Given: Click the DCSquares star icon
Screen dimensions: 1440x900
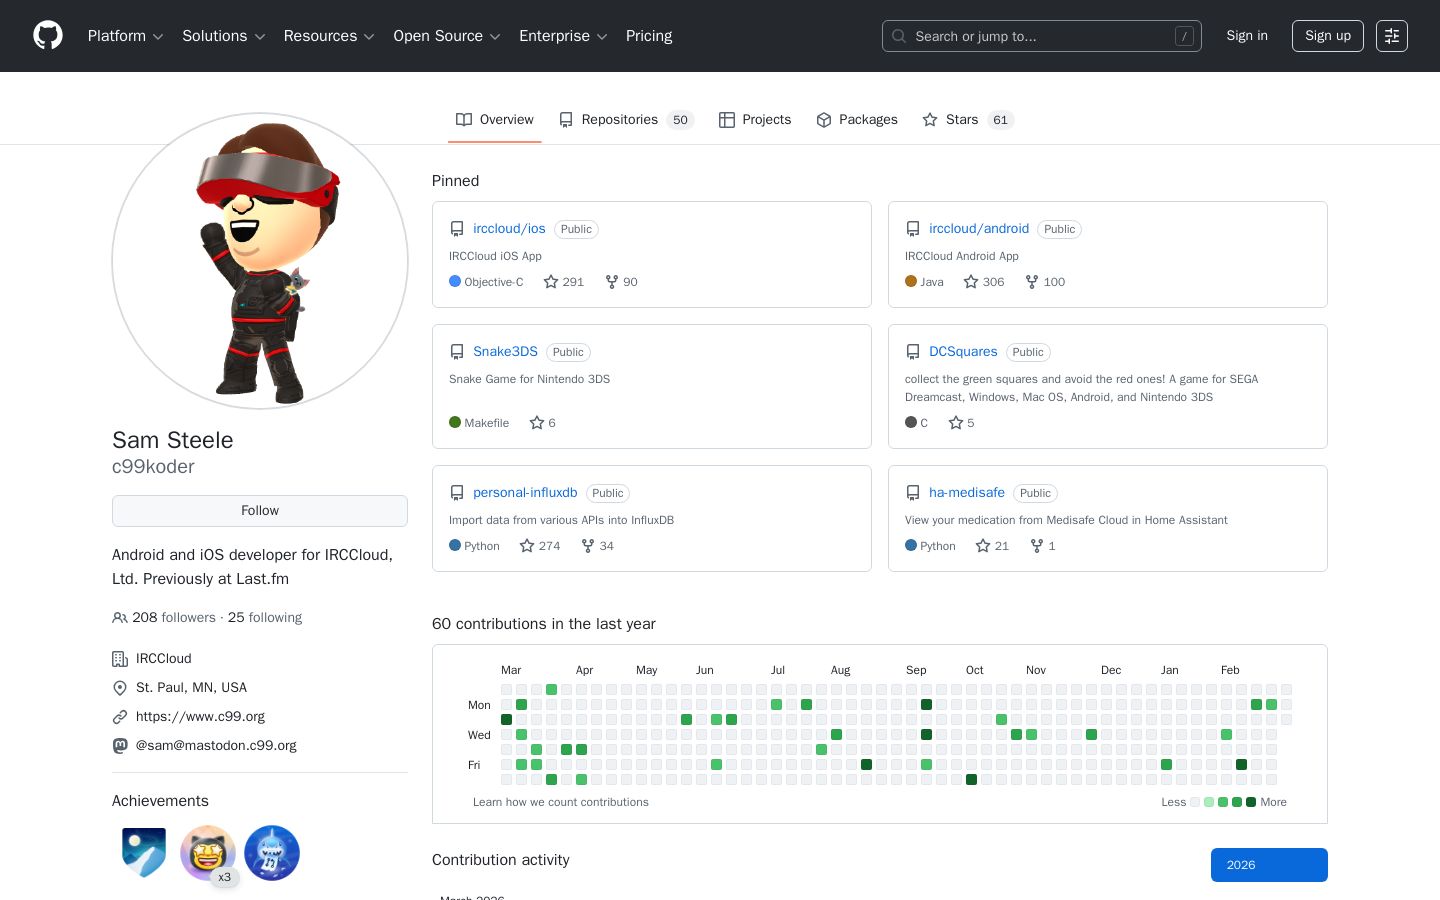Looking at the screenshot, I should [x=956, y=423].
